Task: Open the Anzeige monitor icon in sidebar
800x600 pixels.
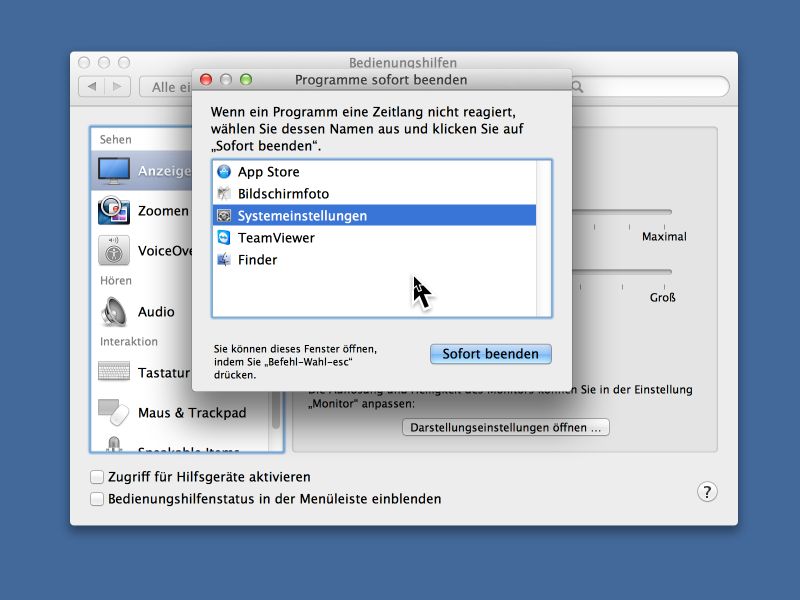Action: (x=114, y=170)
